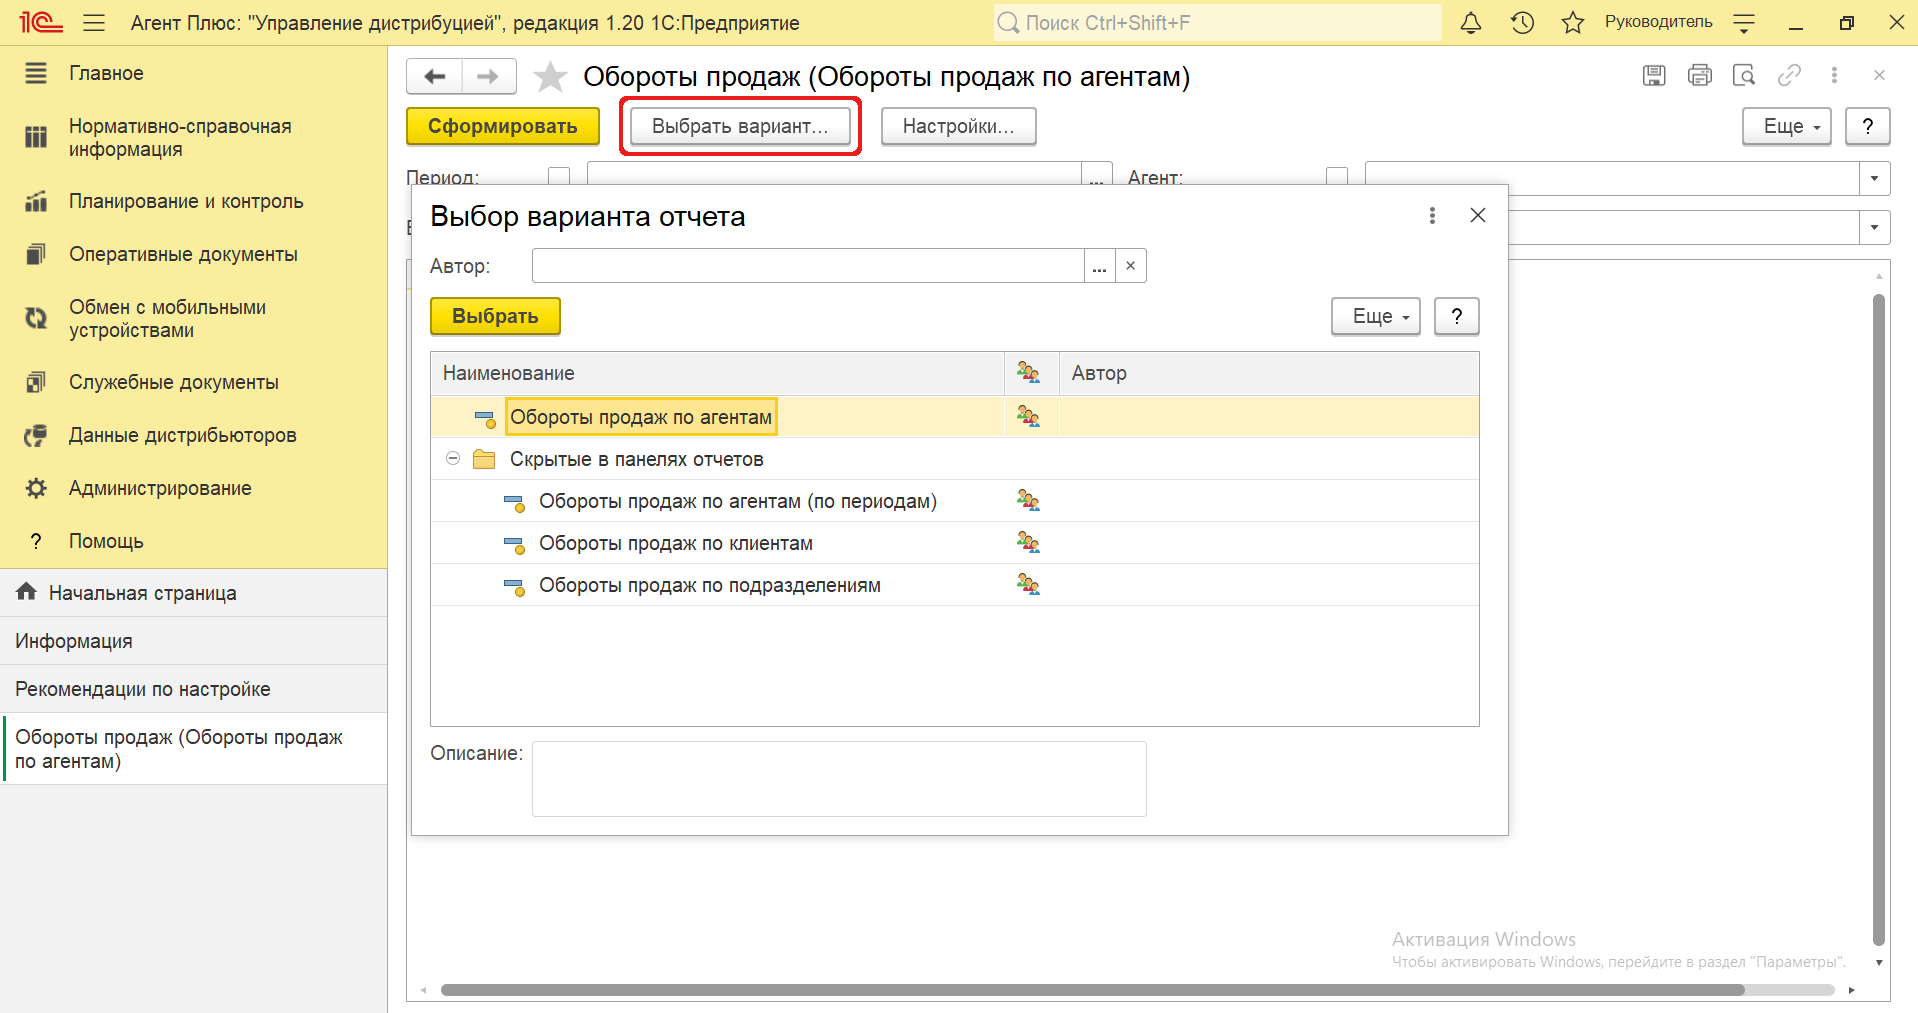Open help ? button in report toolbar
Screen dimensions: 1918x1013
point(1867,126)
